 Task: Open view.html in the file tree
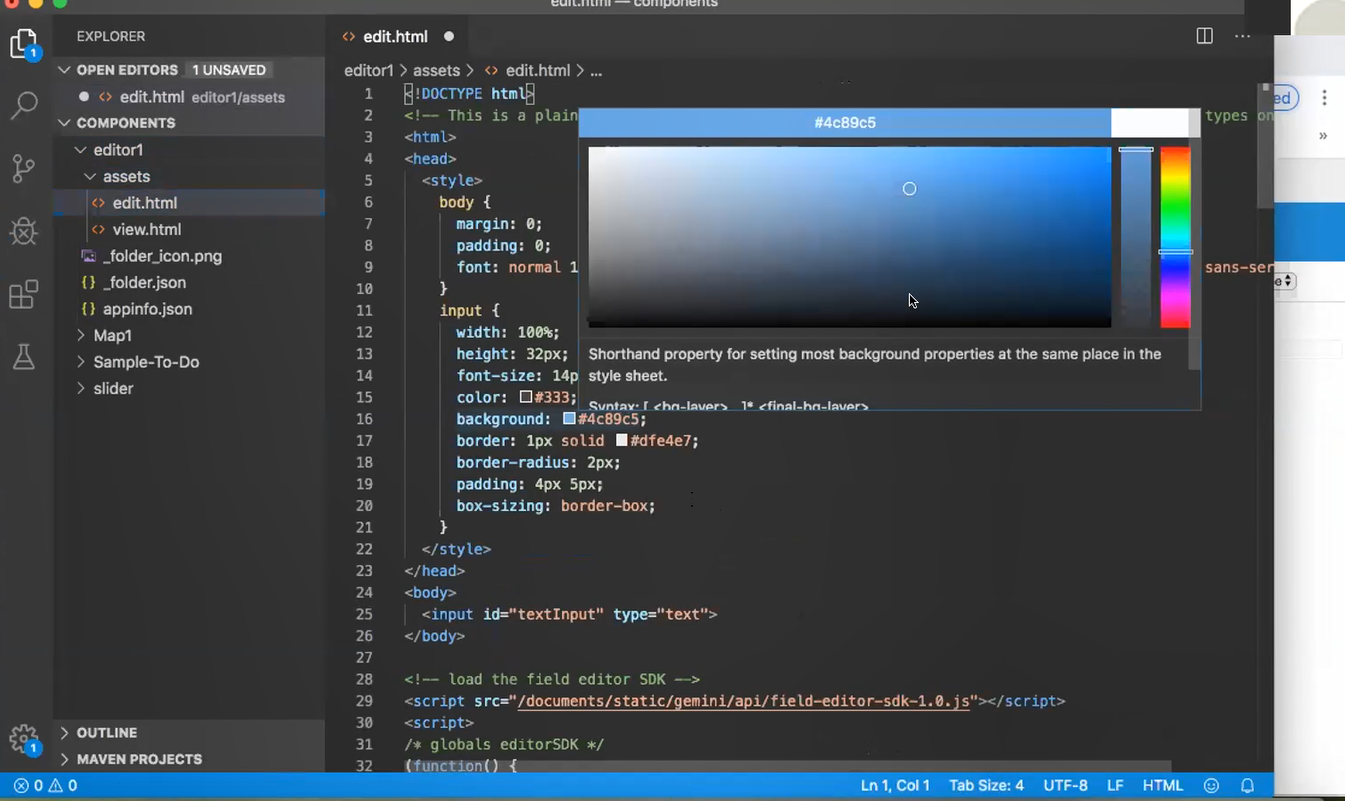point(146,230)
